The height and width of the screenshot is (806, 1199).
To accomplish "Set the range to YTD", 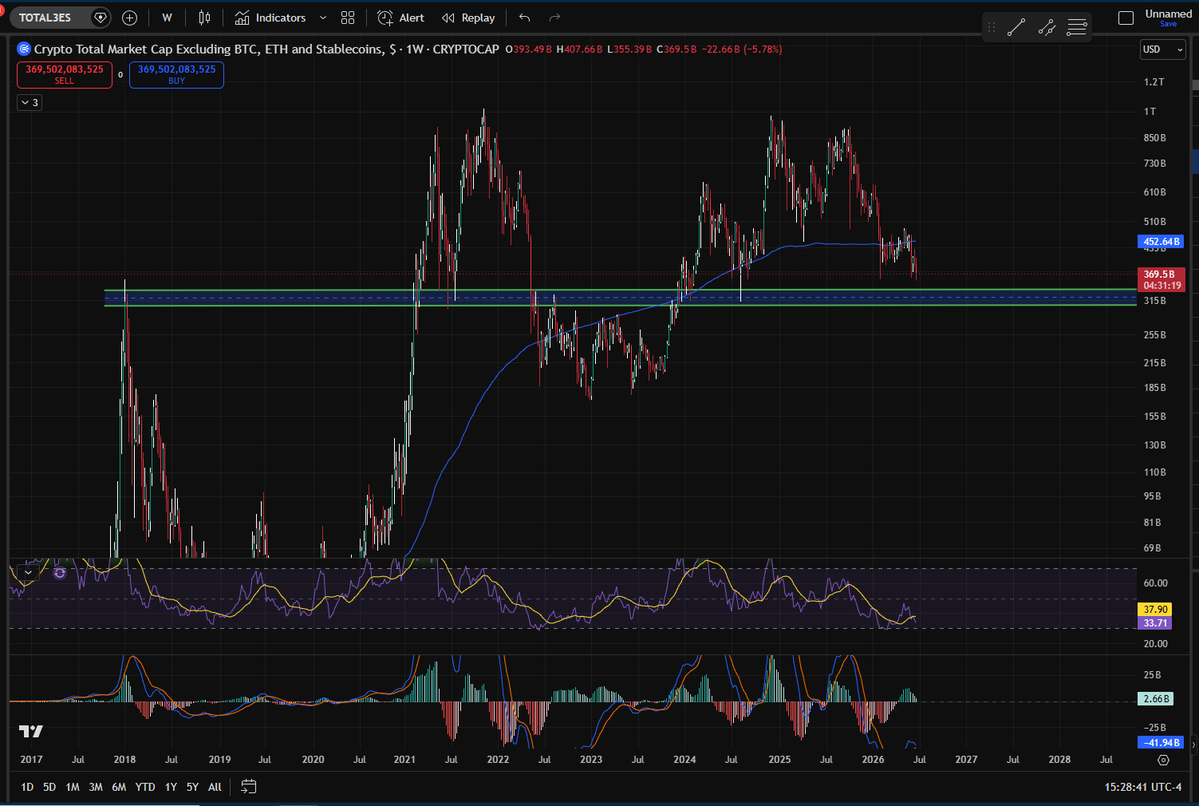I will [145, 787].
